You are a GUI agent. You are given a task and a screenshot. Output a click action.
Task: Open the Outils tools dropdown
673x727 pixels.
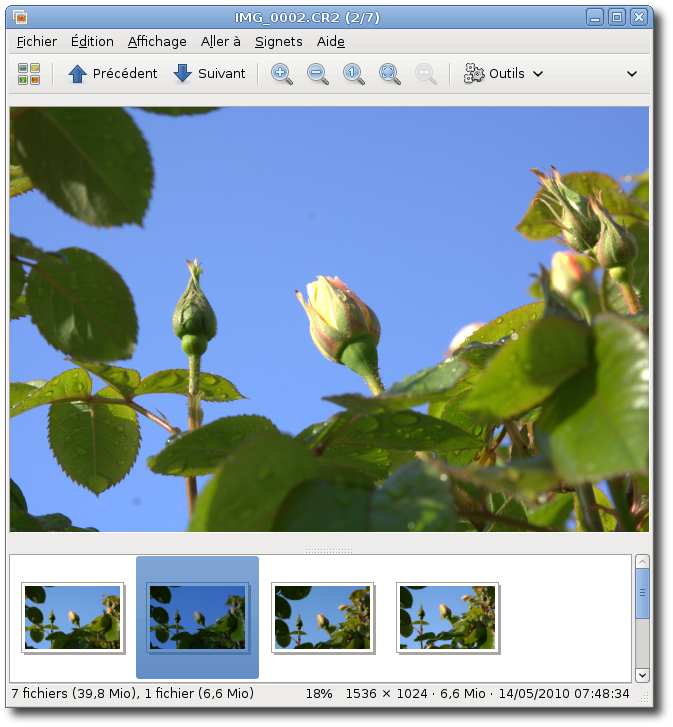click(x=504, y=74)
